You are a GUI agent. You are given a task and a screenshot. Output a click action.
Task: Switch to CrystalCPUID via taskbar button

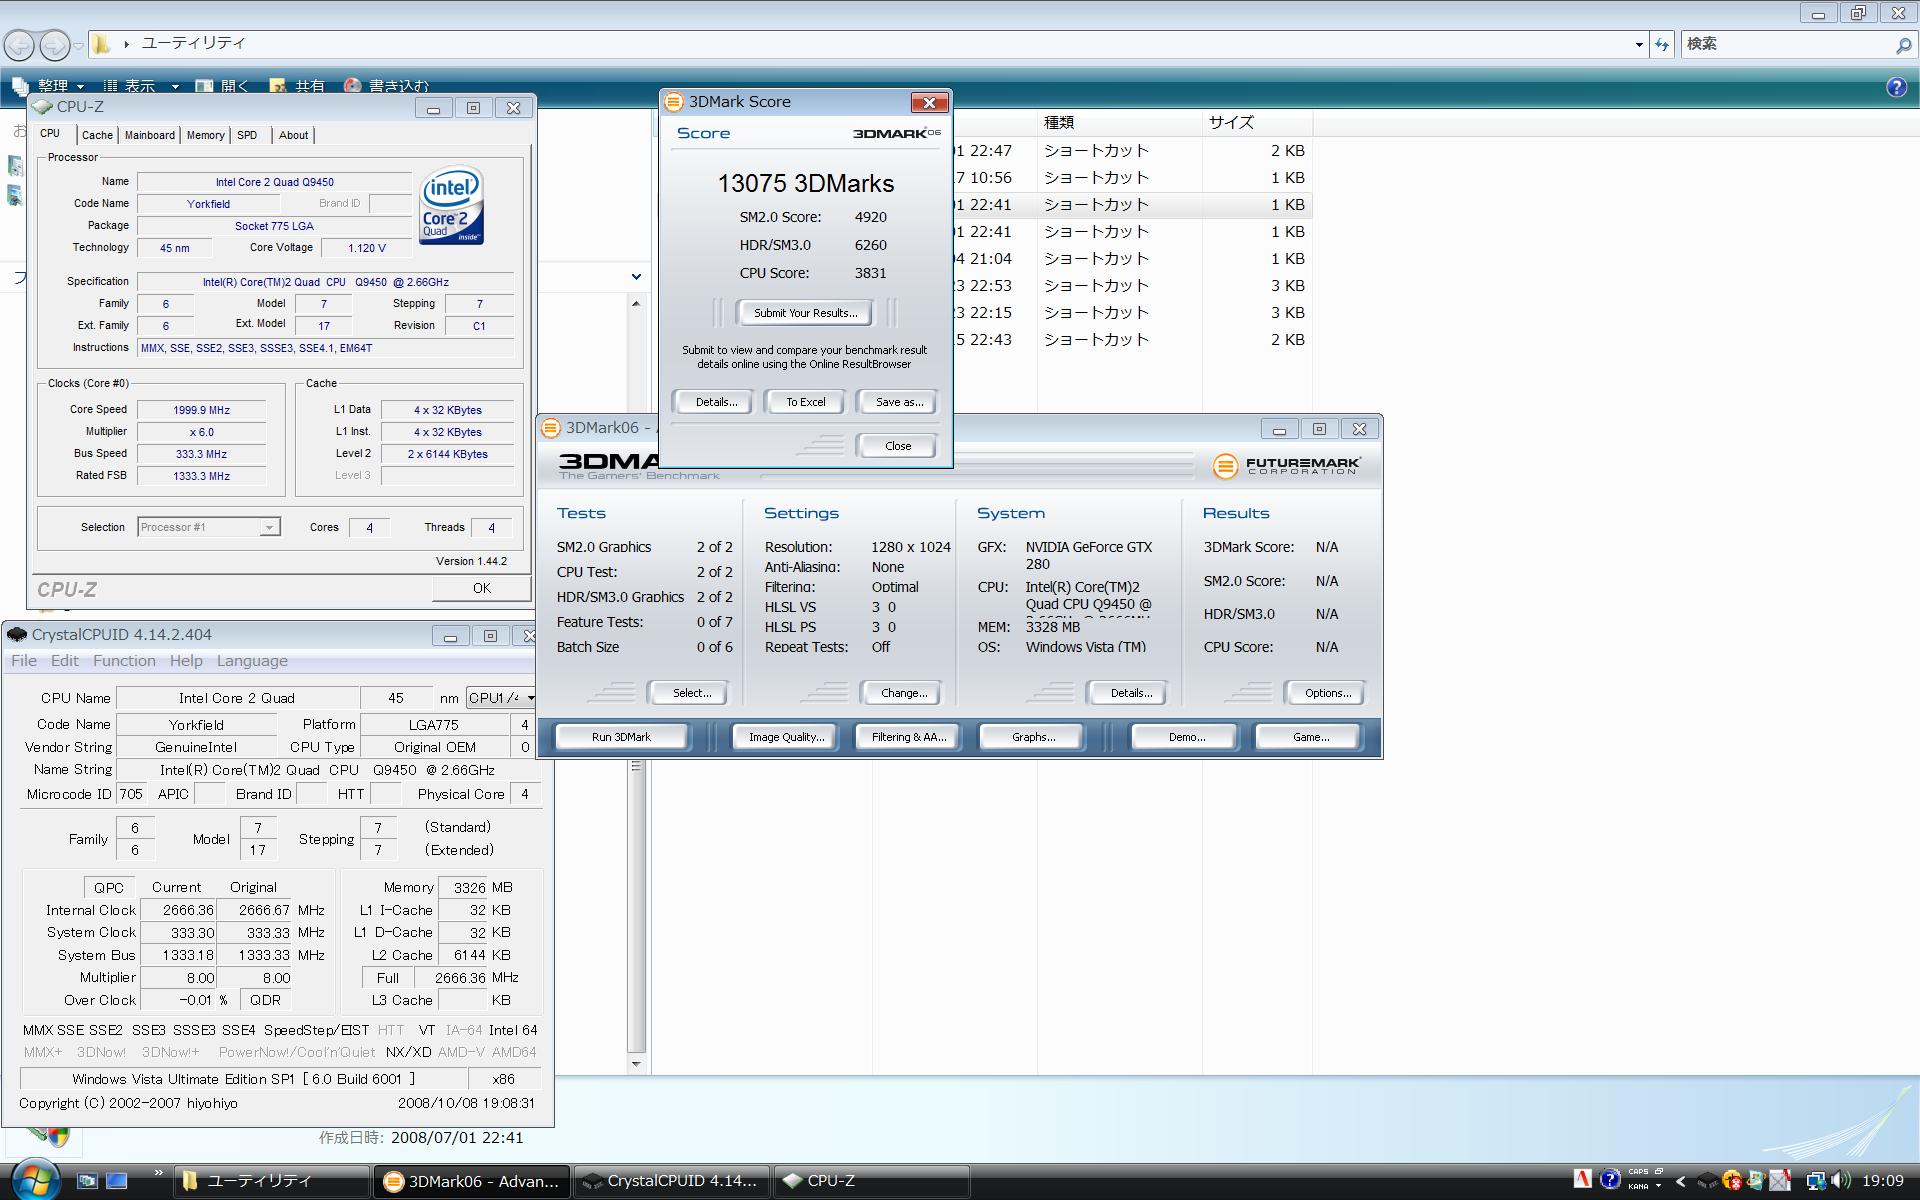[672, 1181]
